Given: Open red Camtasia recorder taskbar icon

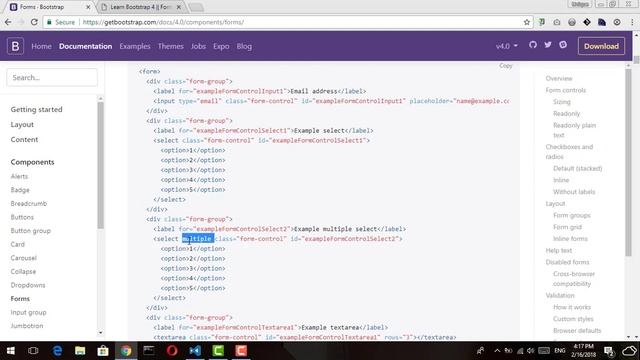Looking at the screenshot, I should (x=241, y=351).
